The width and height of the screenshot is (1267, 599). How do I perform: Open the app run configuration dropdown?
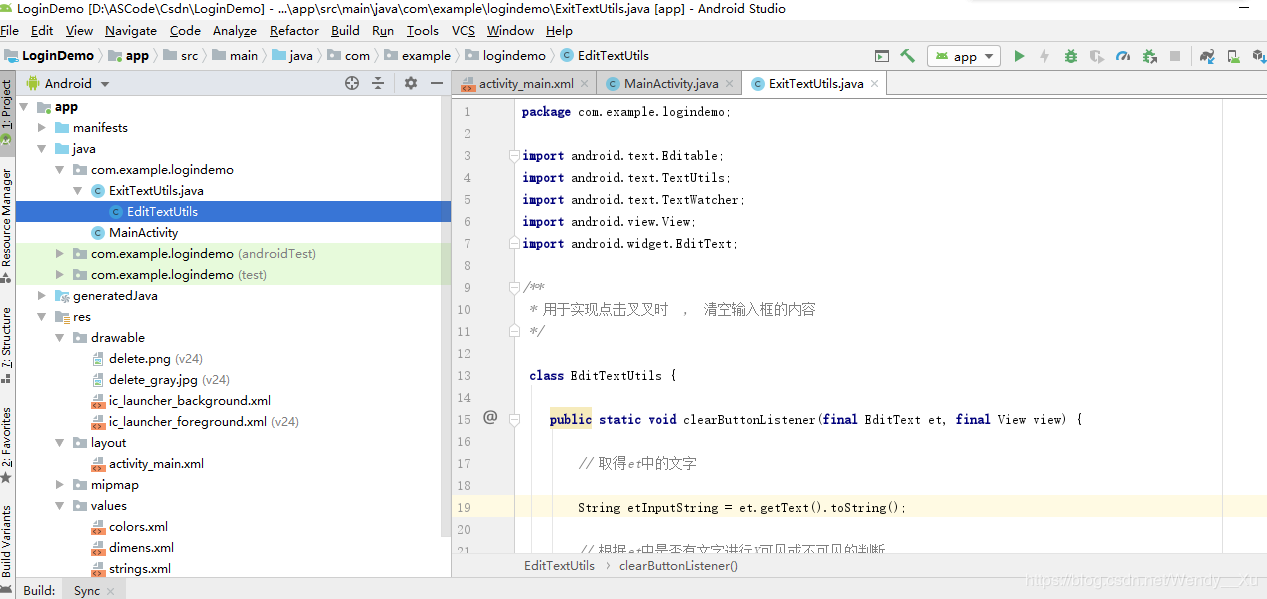(x=963, y=55)
